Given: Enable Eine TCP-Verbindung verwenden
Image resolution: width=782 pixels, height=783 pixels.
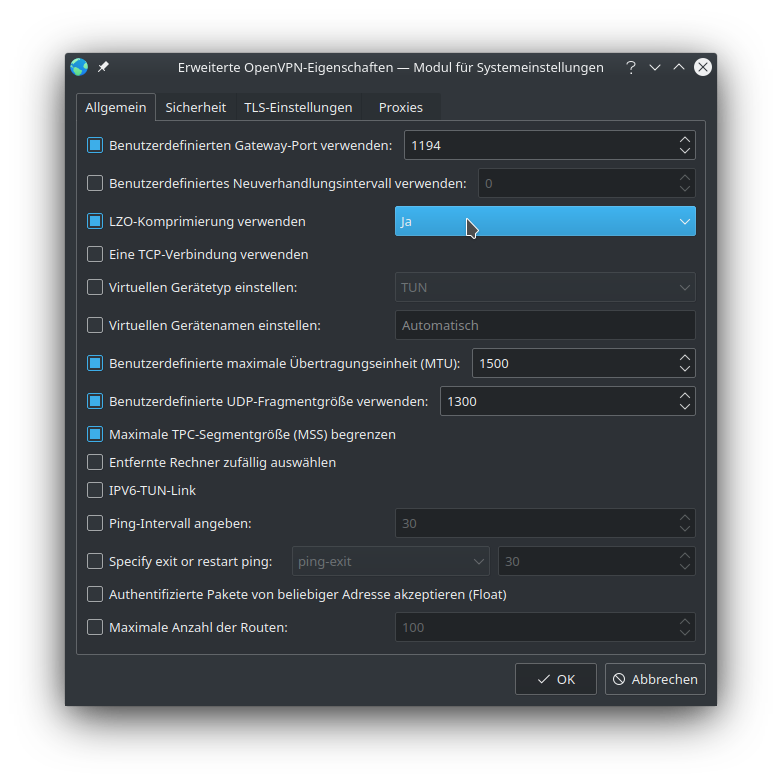Looking at the screenshot, I should pyautogui.click(x=95, y=254).
